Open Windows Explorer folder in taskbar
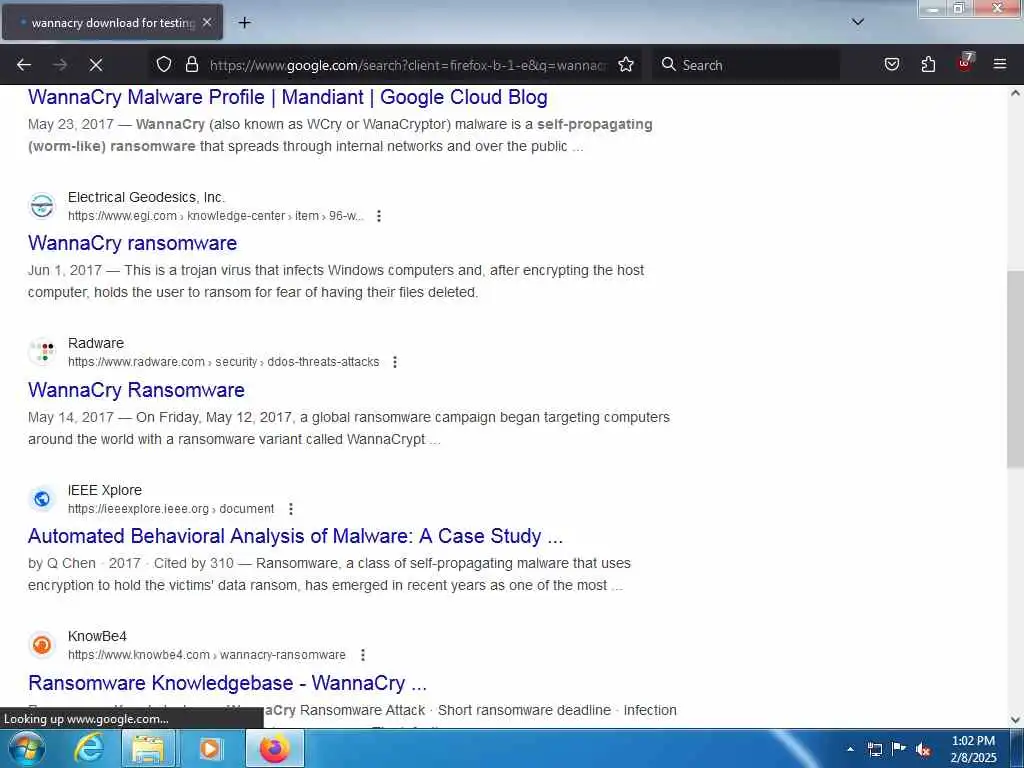The height and width of the screenshot is (768, 1024). click(148, 748)
